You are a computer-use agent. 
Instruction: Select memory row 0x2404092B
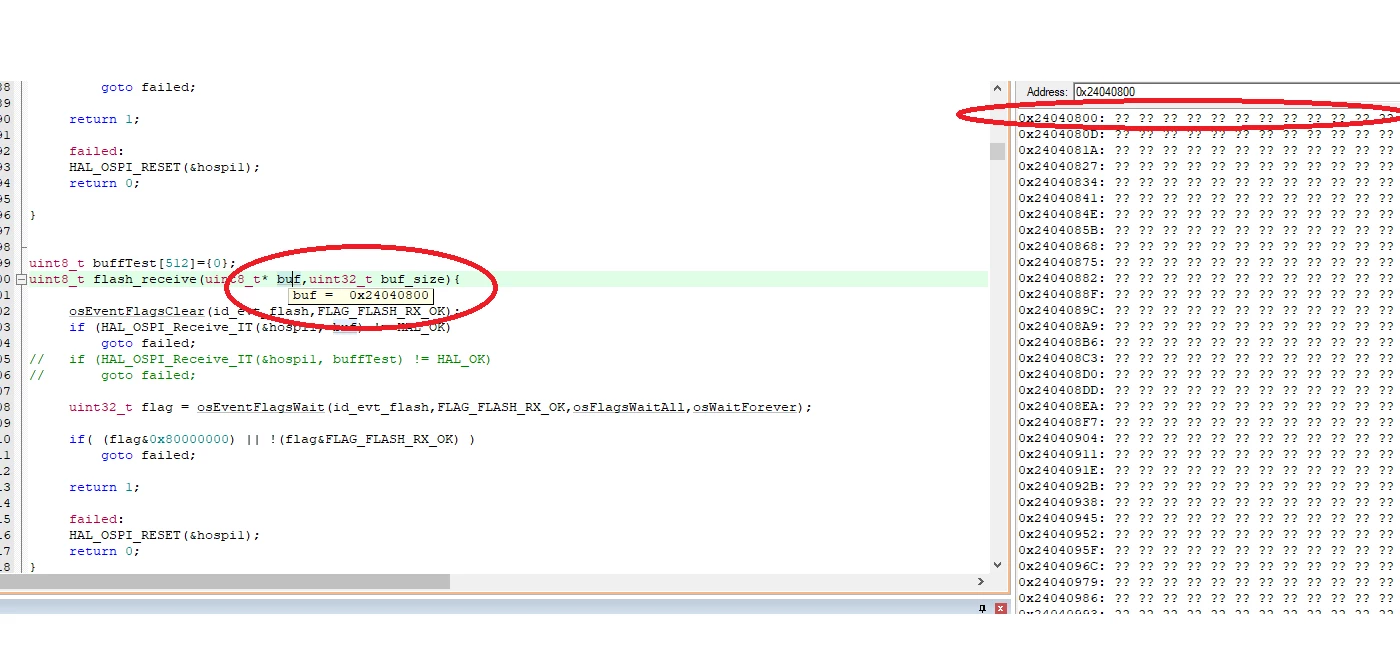tap(1207, 486)
